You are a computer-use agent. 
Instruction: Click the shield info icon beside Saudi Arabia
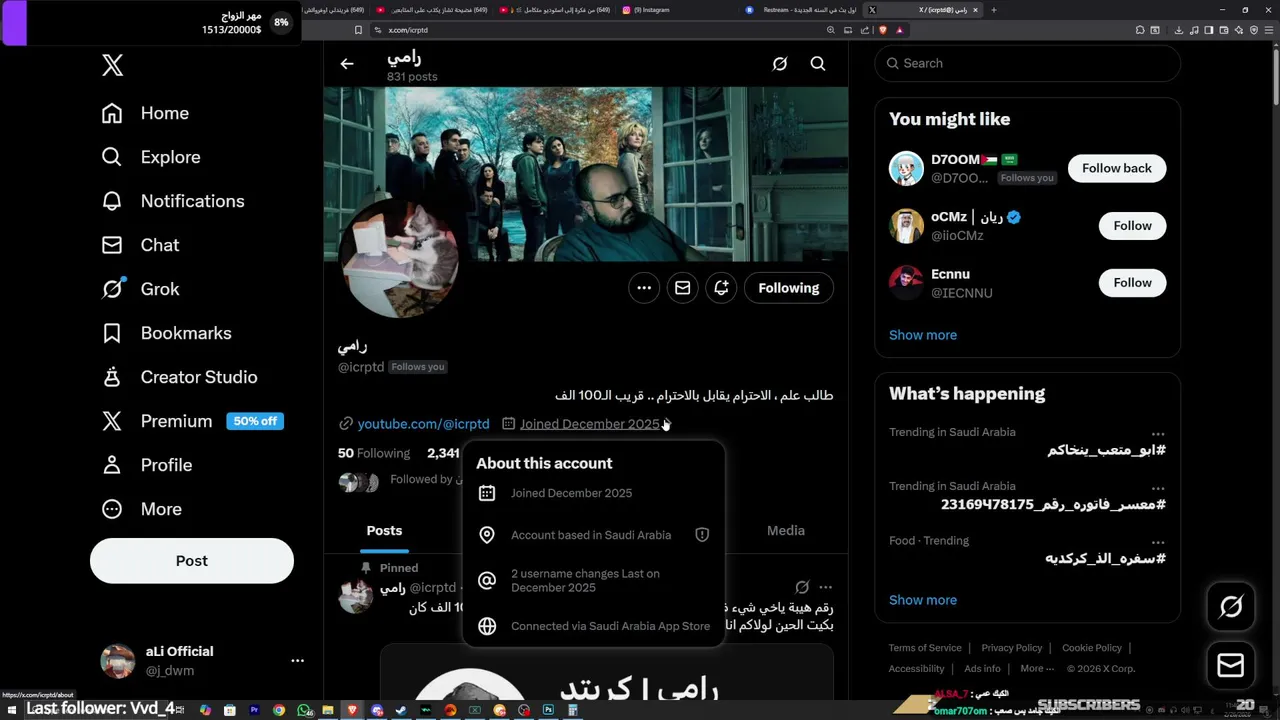pos(702,535)
